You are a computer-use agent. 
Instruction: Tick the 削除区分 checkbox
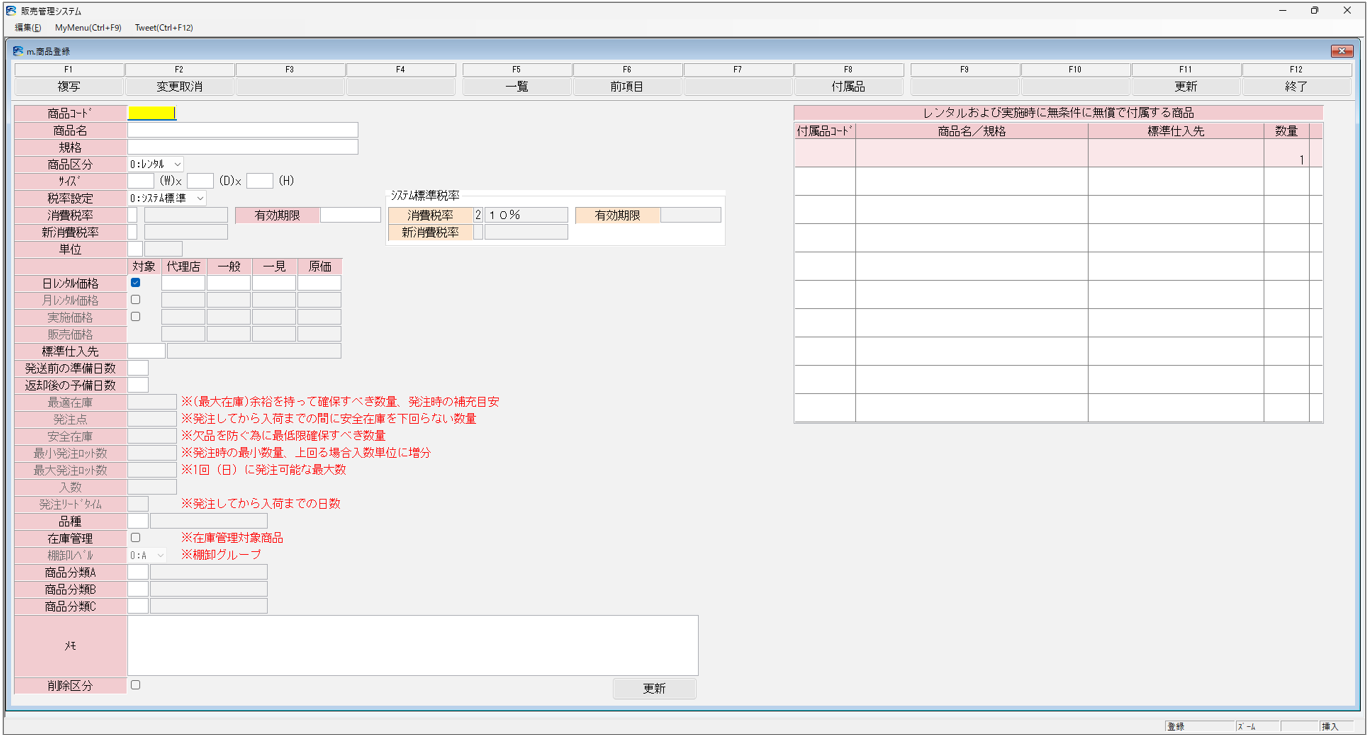point(136,685)
